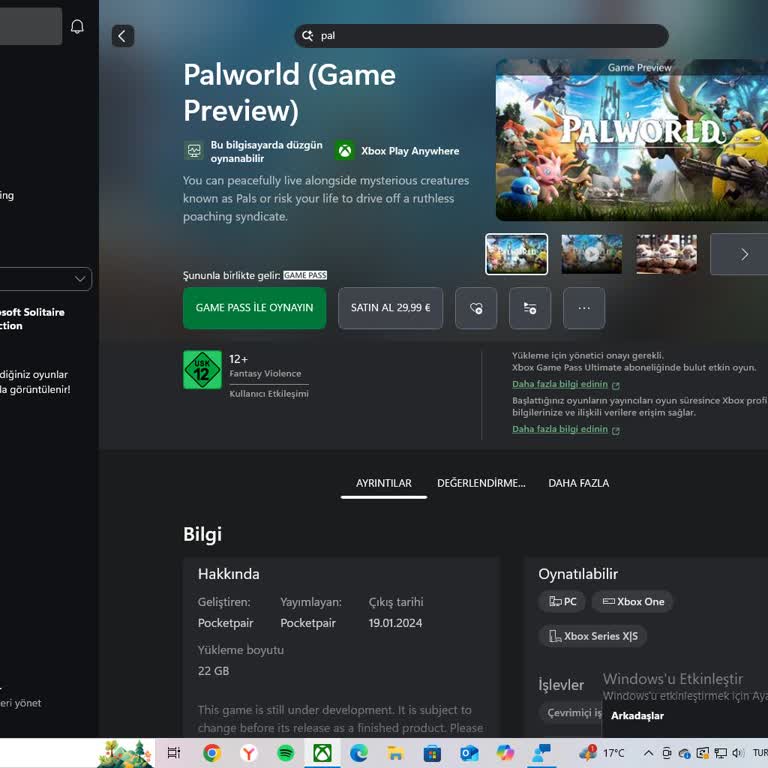Click the GAME PASS badge label

click(x=305, y=275)
